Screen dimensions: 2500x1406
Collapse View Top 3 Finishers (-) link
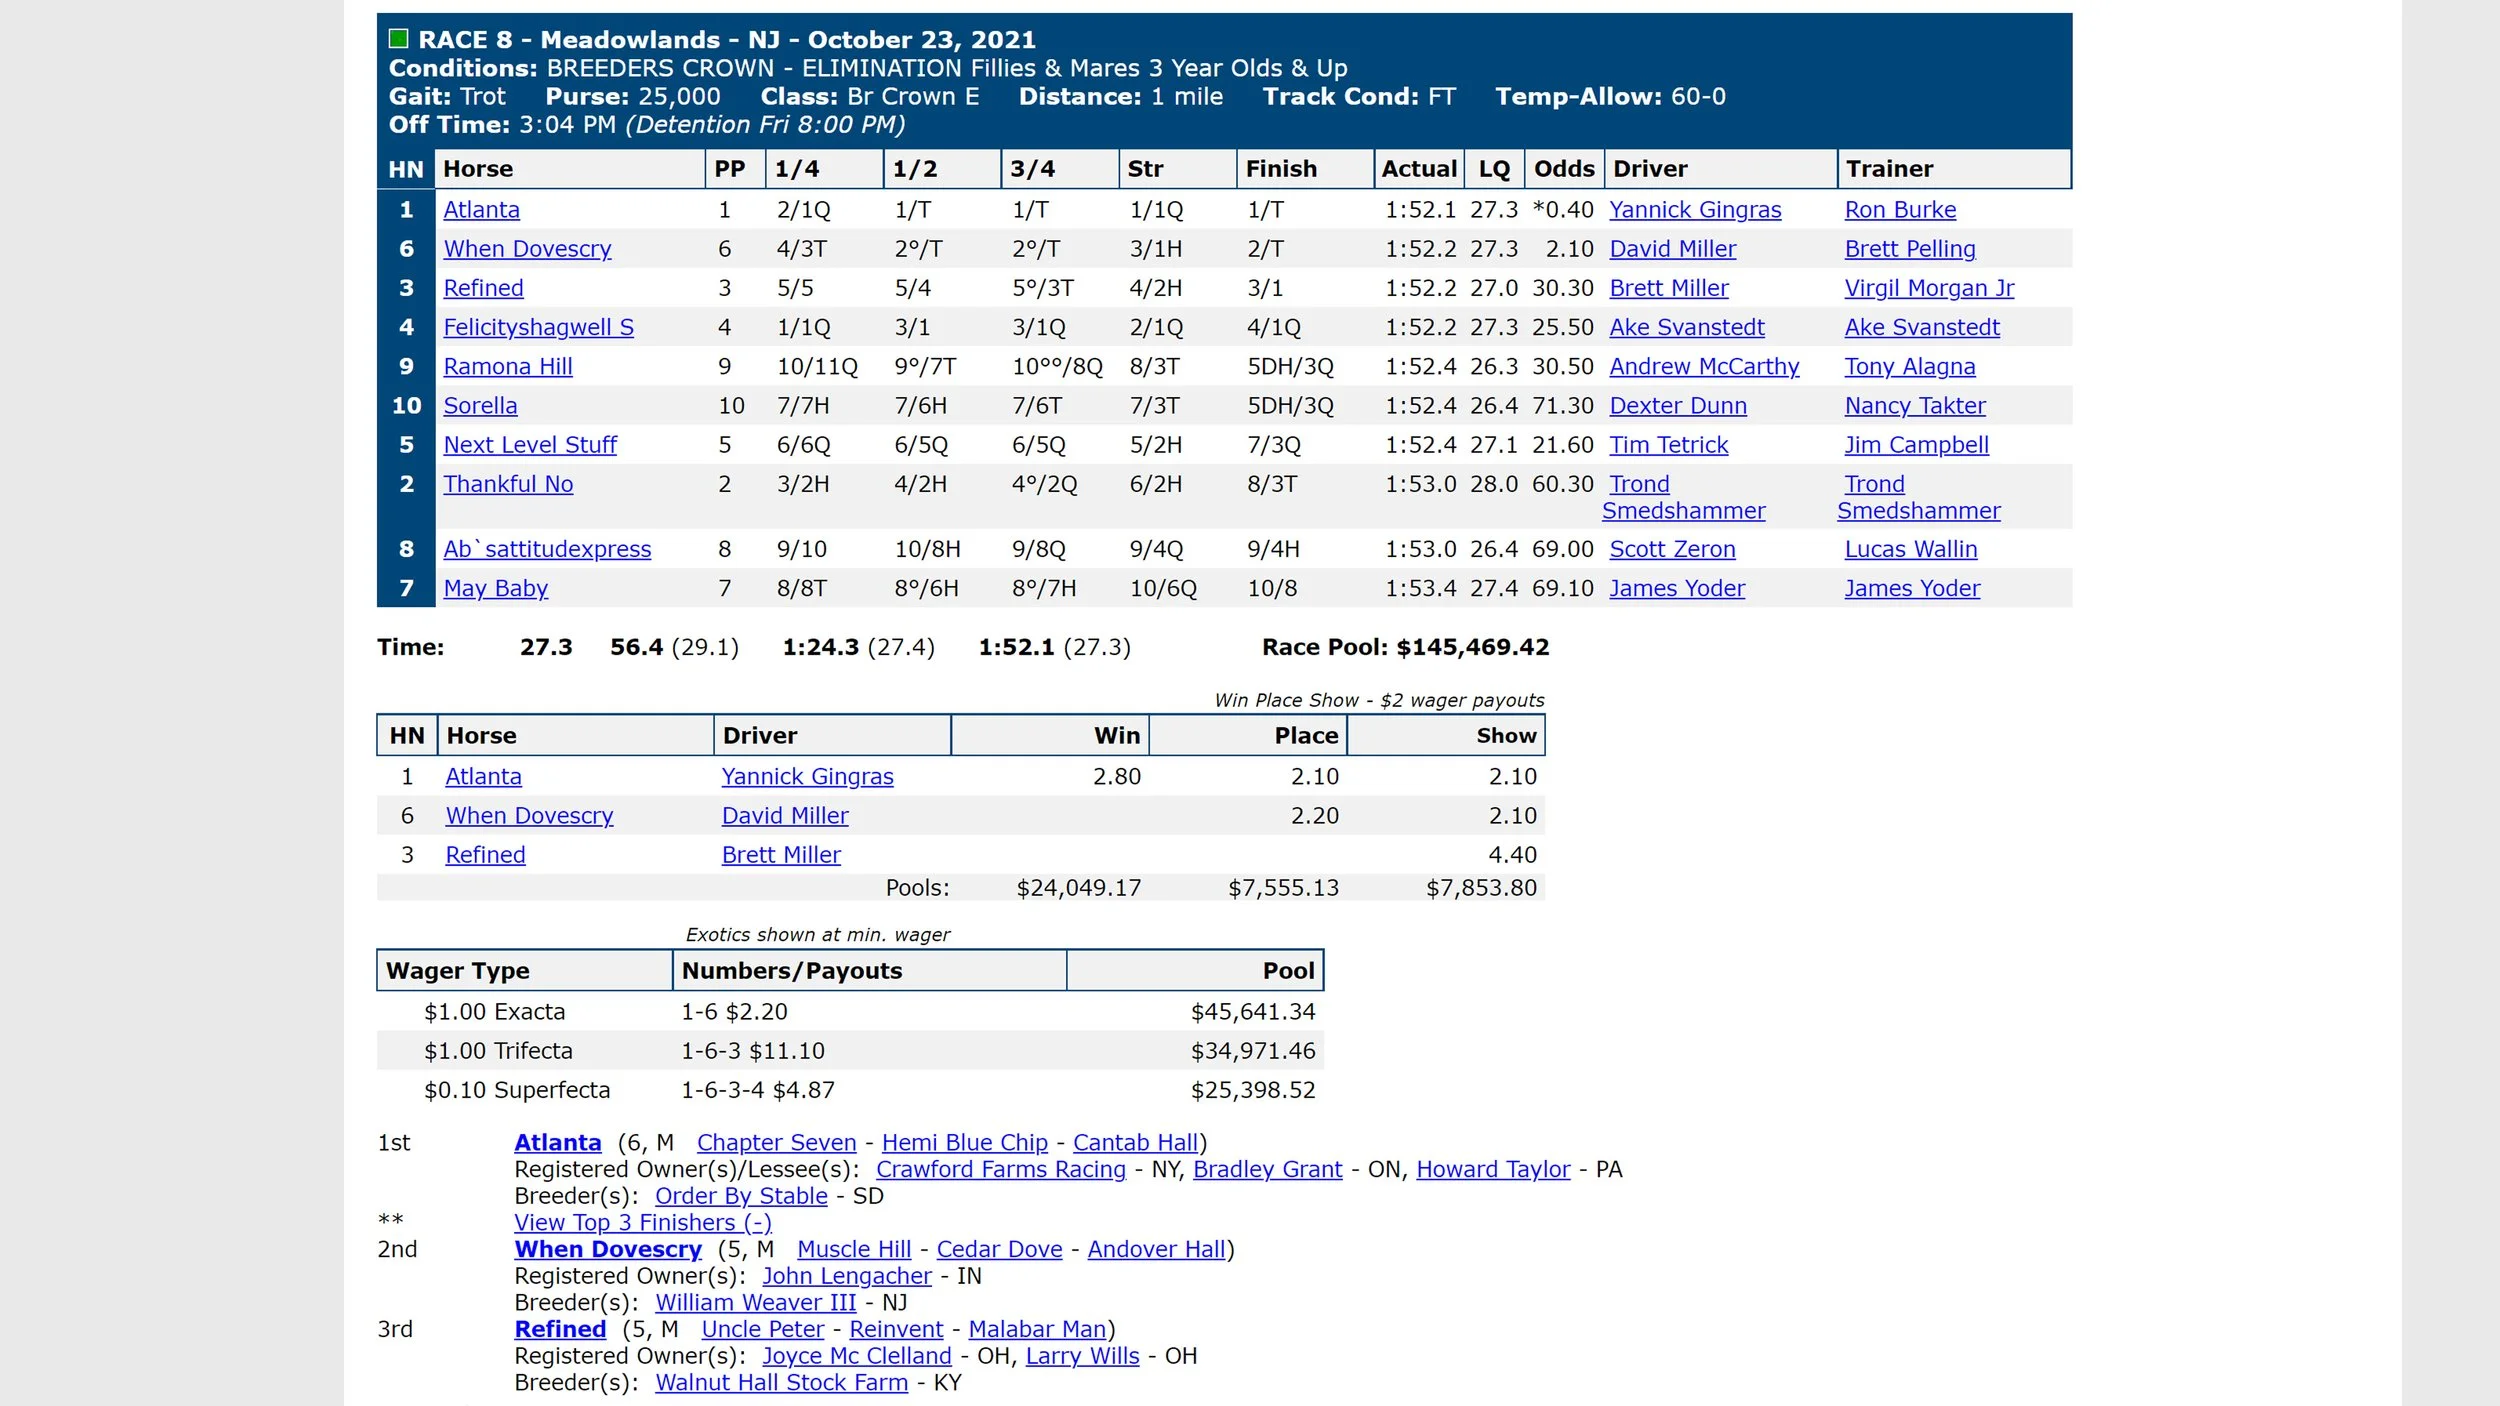[x=643, y=1223]
